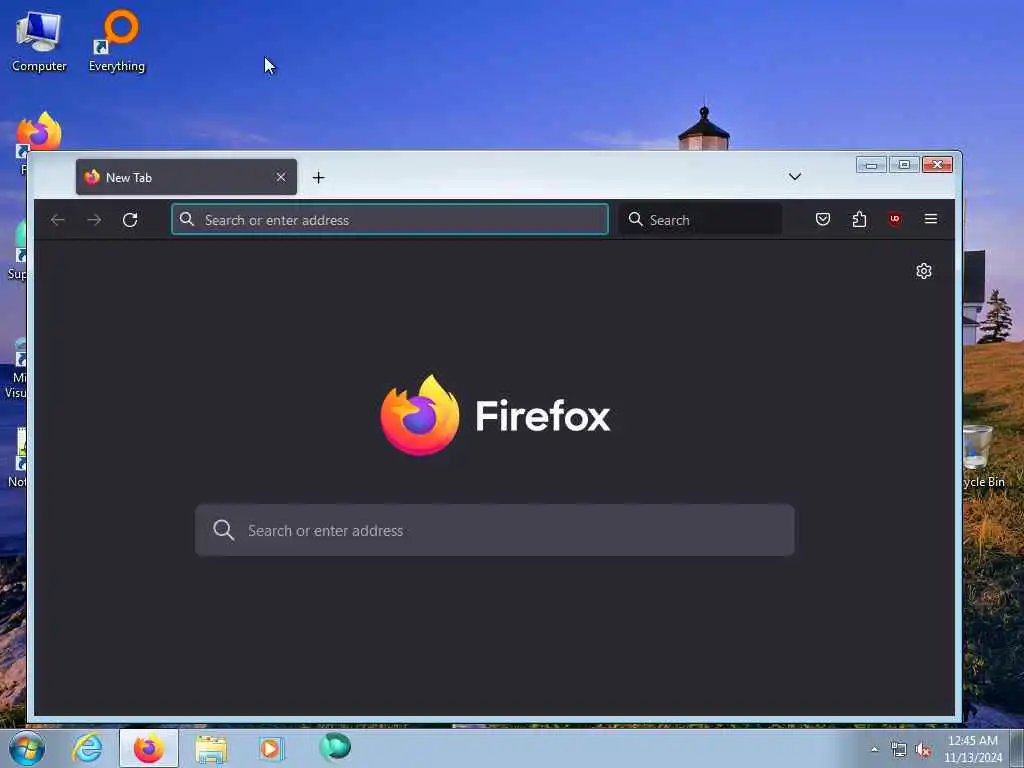Close the New Tab tab

coord(281,178)
